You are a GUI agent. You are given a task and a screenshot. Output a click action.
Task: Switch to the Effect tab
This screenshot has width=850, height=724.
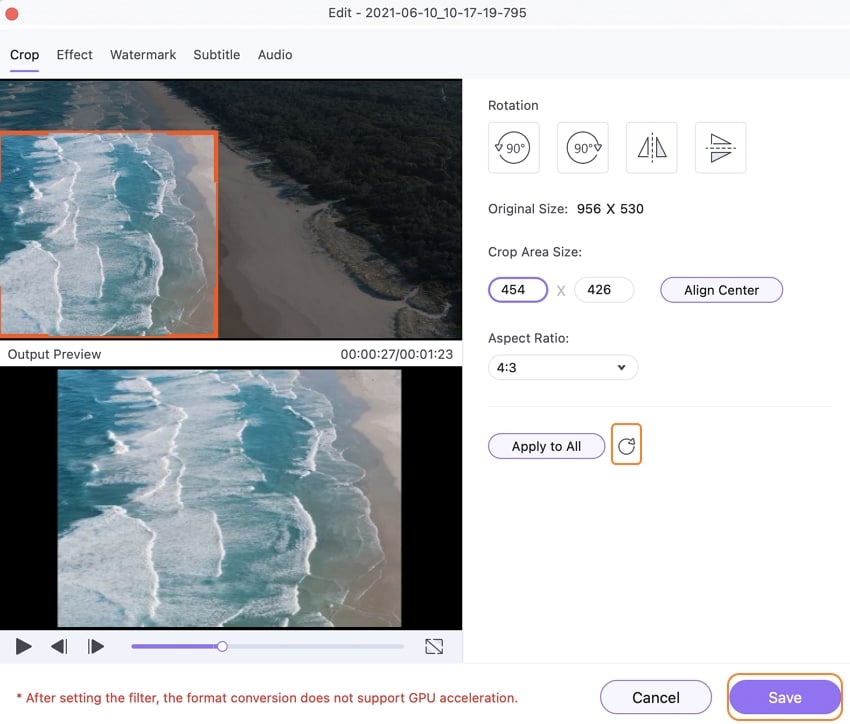click(74, 55)
